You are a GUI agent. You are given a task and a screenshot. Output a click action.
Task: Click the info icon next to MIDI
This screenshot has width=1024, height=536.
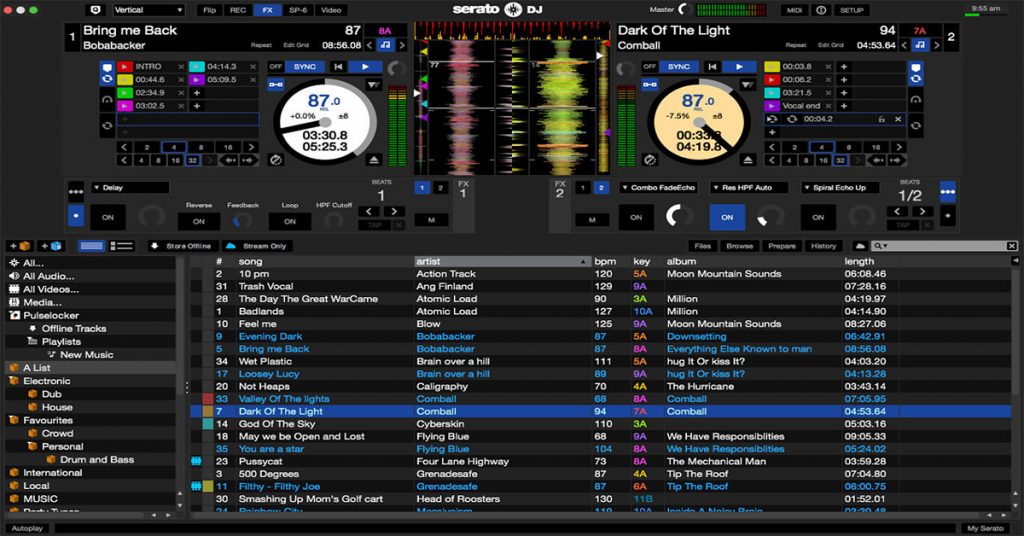[821, 10]
